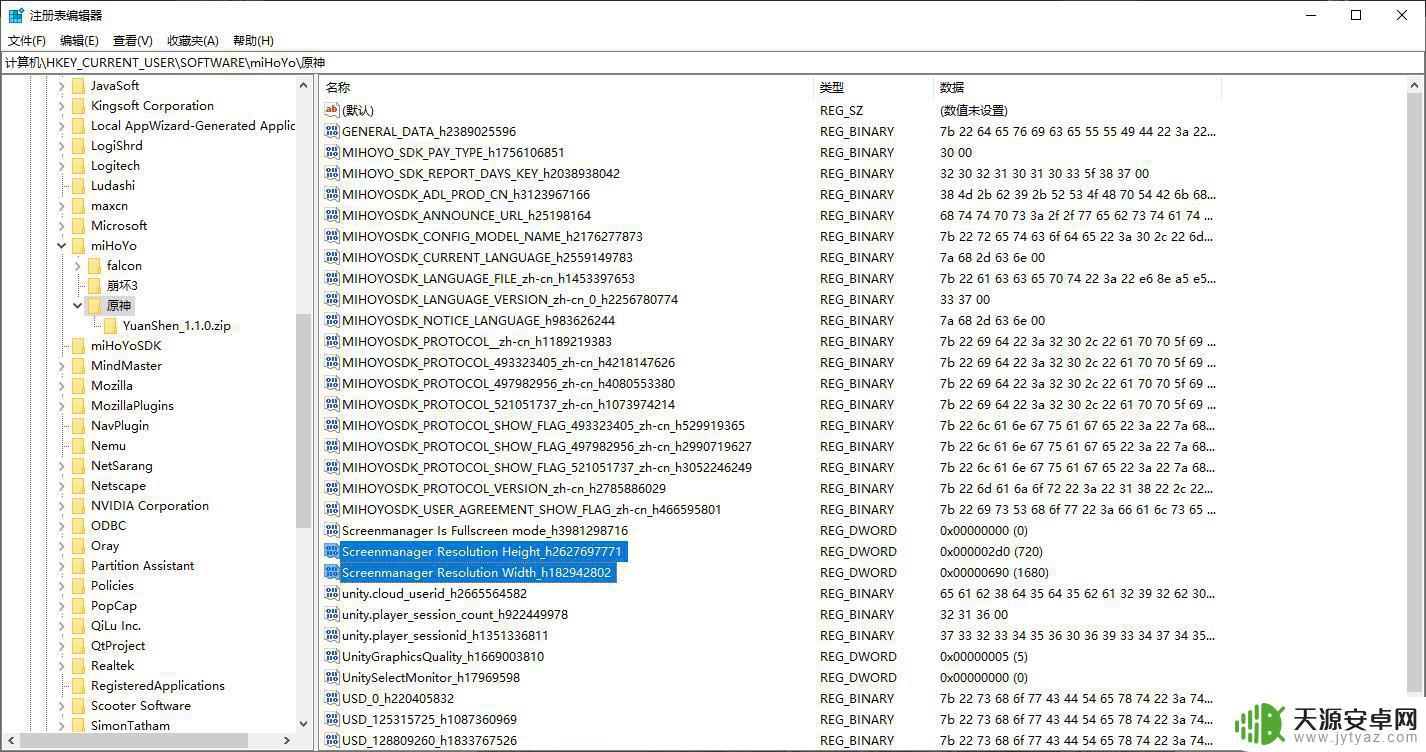Click the icon of unity.player_session_count_h922449978
The width and height of the screenshot is (1426, 752).
[332, 614]
